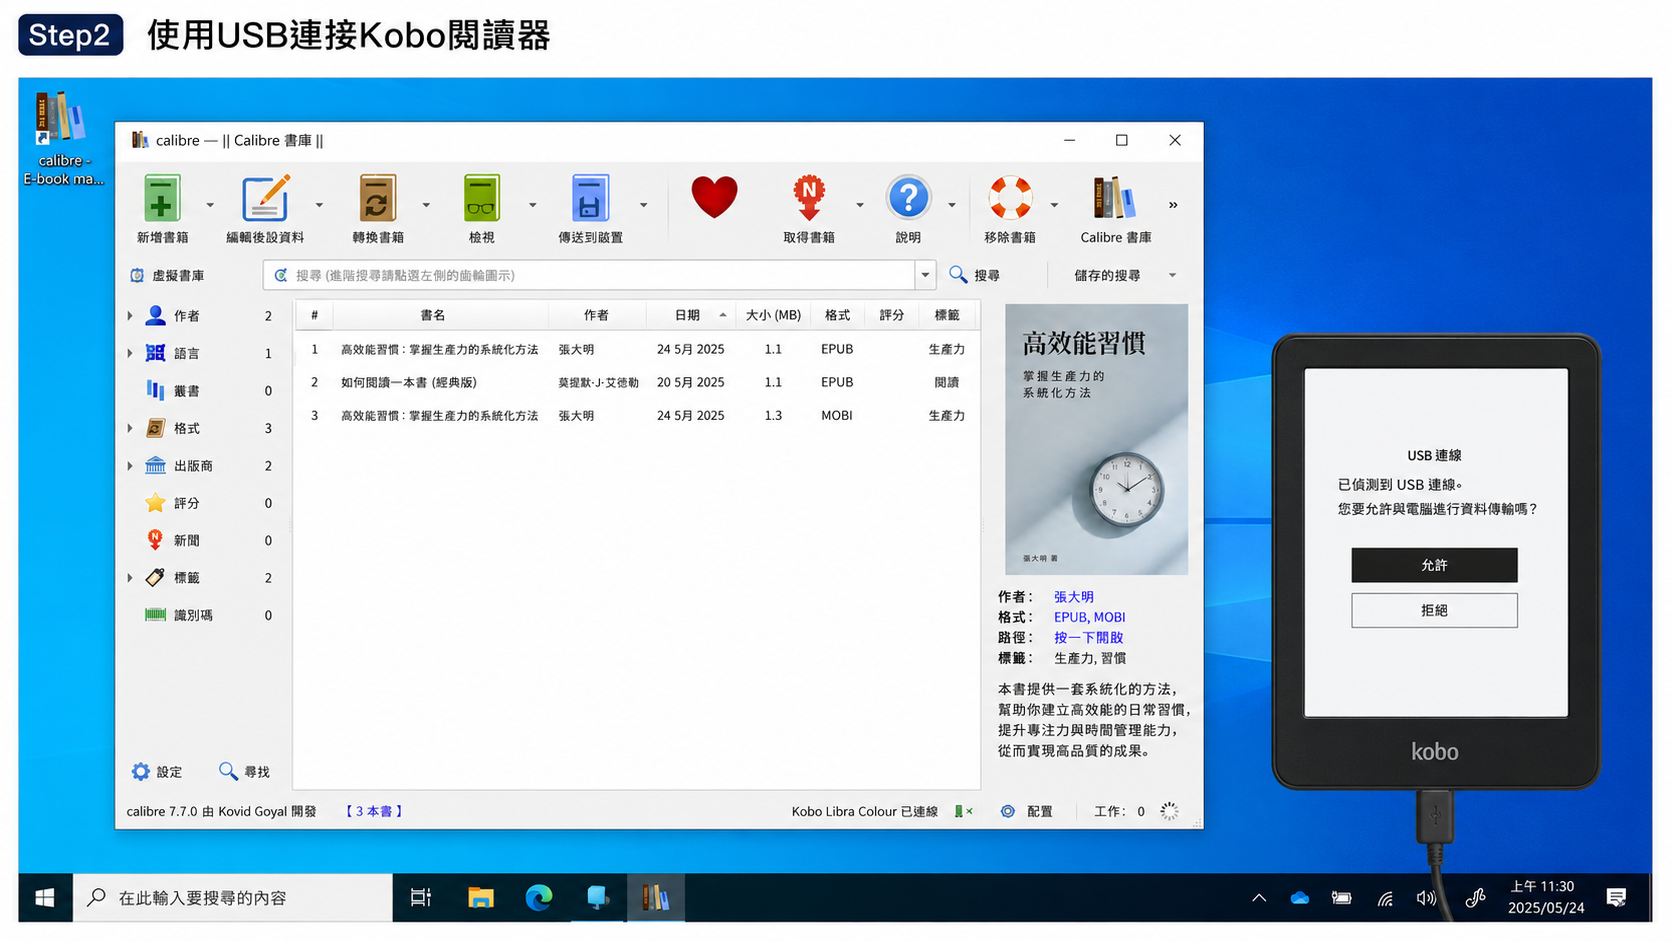Image resolution: width=1672 pixels, height=941 pixels.
Task: Click the 虛擬書庫 virtual library button
Action: 168,275
